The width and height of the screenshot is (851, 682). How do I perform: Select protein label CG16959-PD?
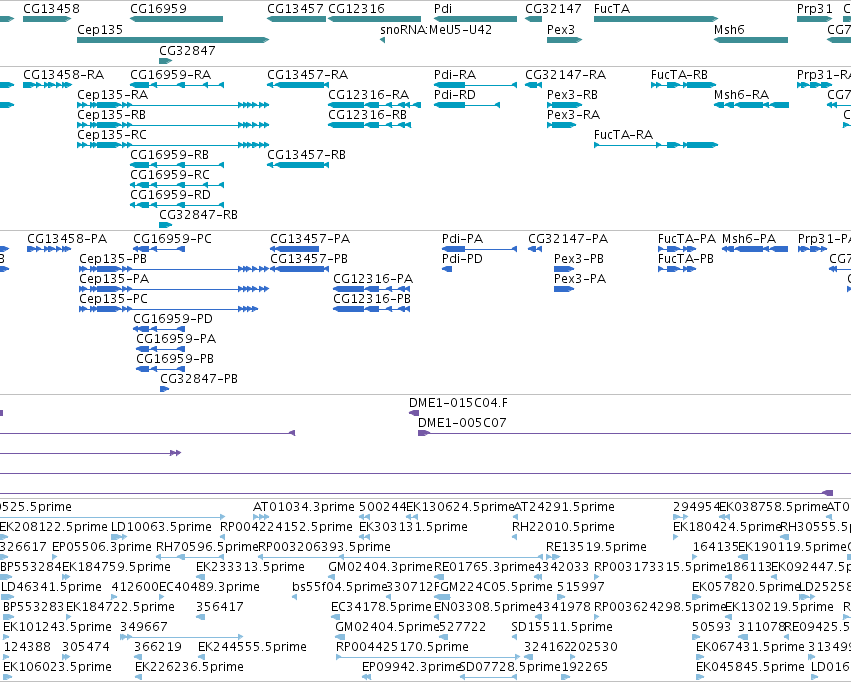pyautogui.click(x=173, y=319)
